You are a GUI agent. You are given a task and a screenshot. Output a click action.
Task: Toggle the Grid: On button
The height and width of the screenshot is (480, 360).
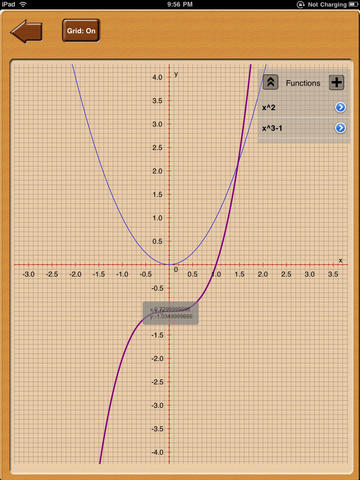(x=81, y=31)
